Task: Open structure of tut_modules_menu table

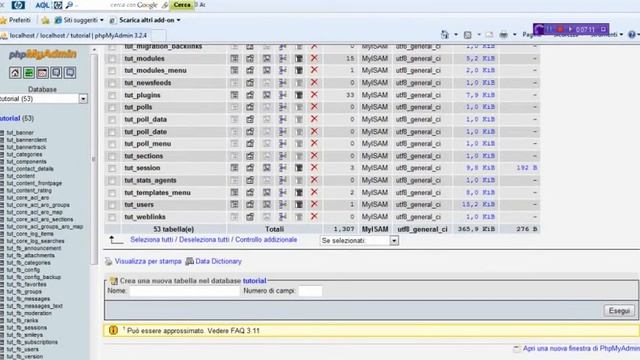Action: pyautogui.click(x=250, y=71)
